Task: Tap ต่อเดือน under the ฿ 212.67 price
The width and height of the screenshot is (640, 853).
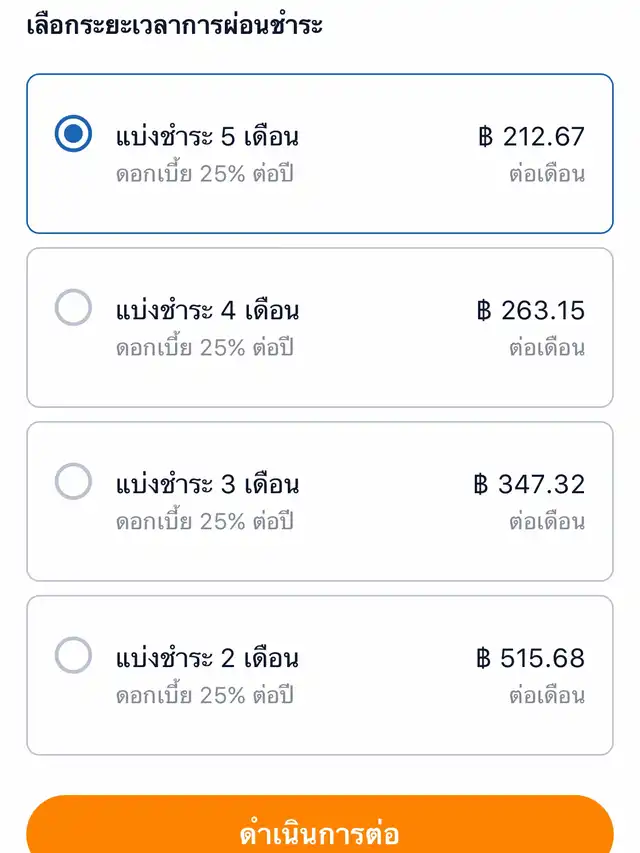Action: click(x=547, y=174)
